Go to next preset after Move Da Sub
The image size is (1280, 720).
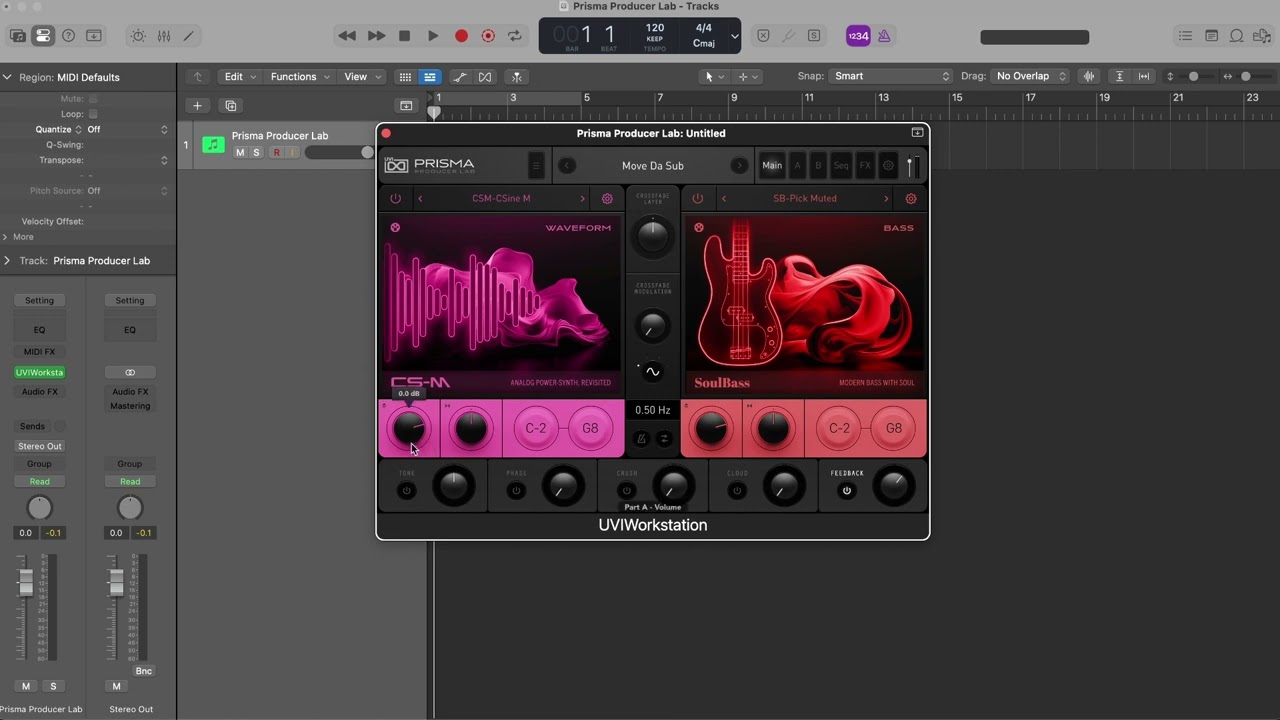click(x=740, y=166)
